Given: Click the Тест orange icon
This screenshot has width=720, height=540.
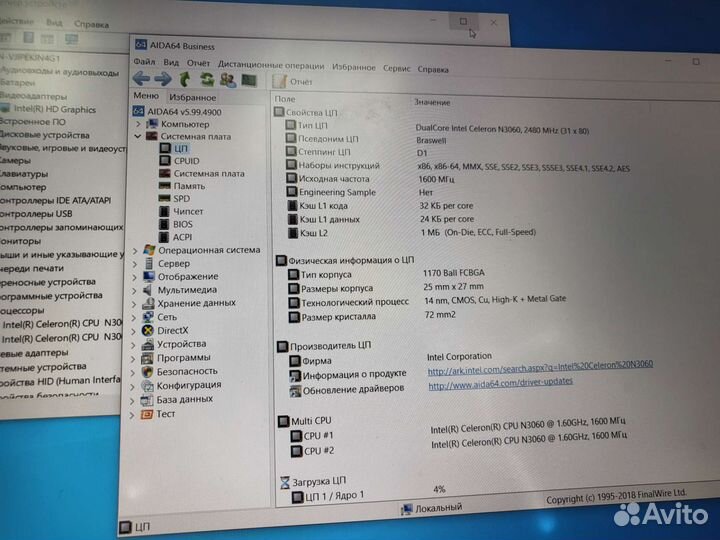Looking at the screenshot, I should click(x=146, y=414).
